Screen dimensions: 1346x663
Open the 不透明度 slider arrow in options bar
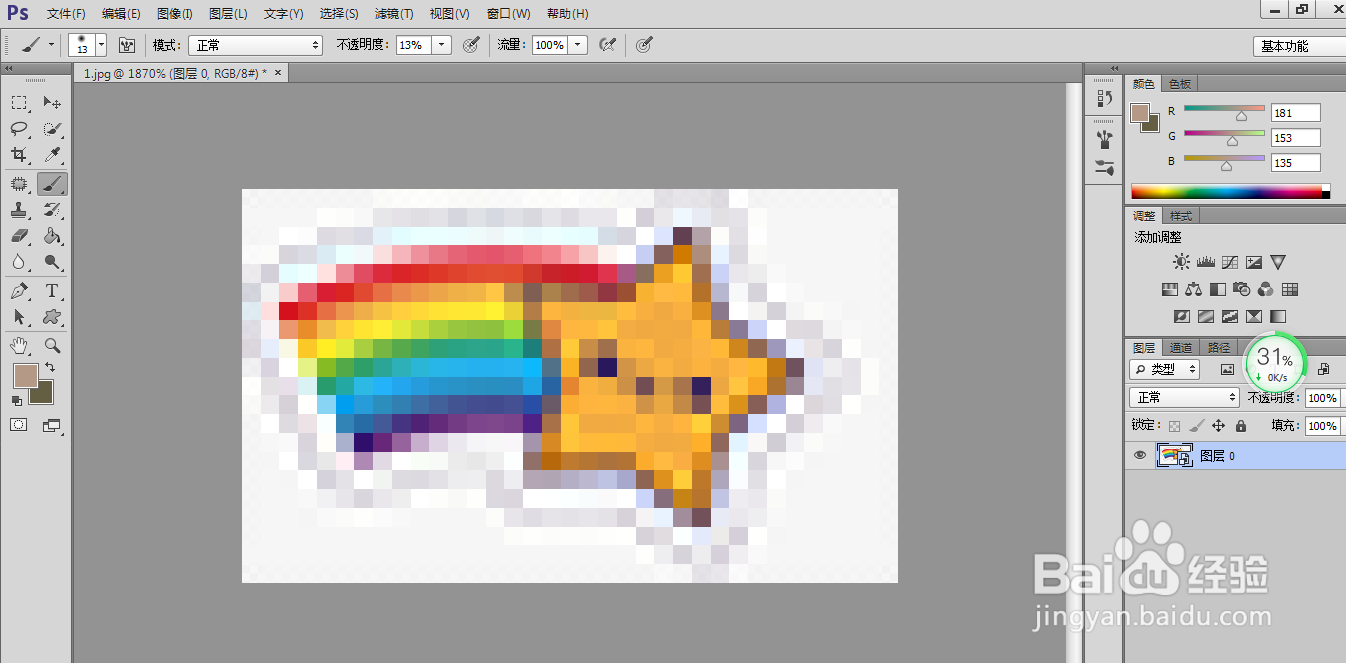(x=443, y=45)
